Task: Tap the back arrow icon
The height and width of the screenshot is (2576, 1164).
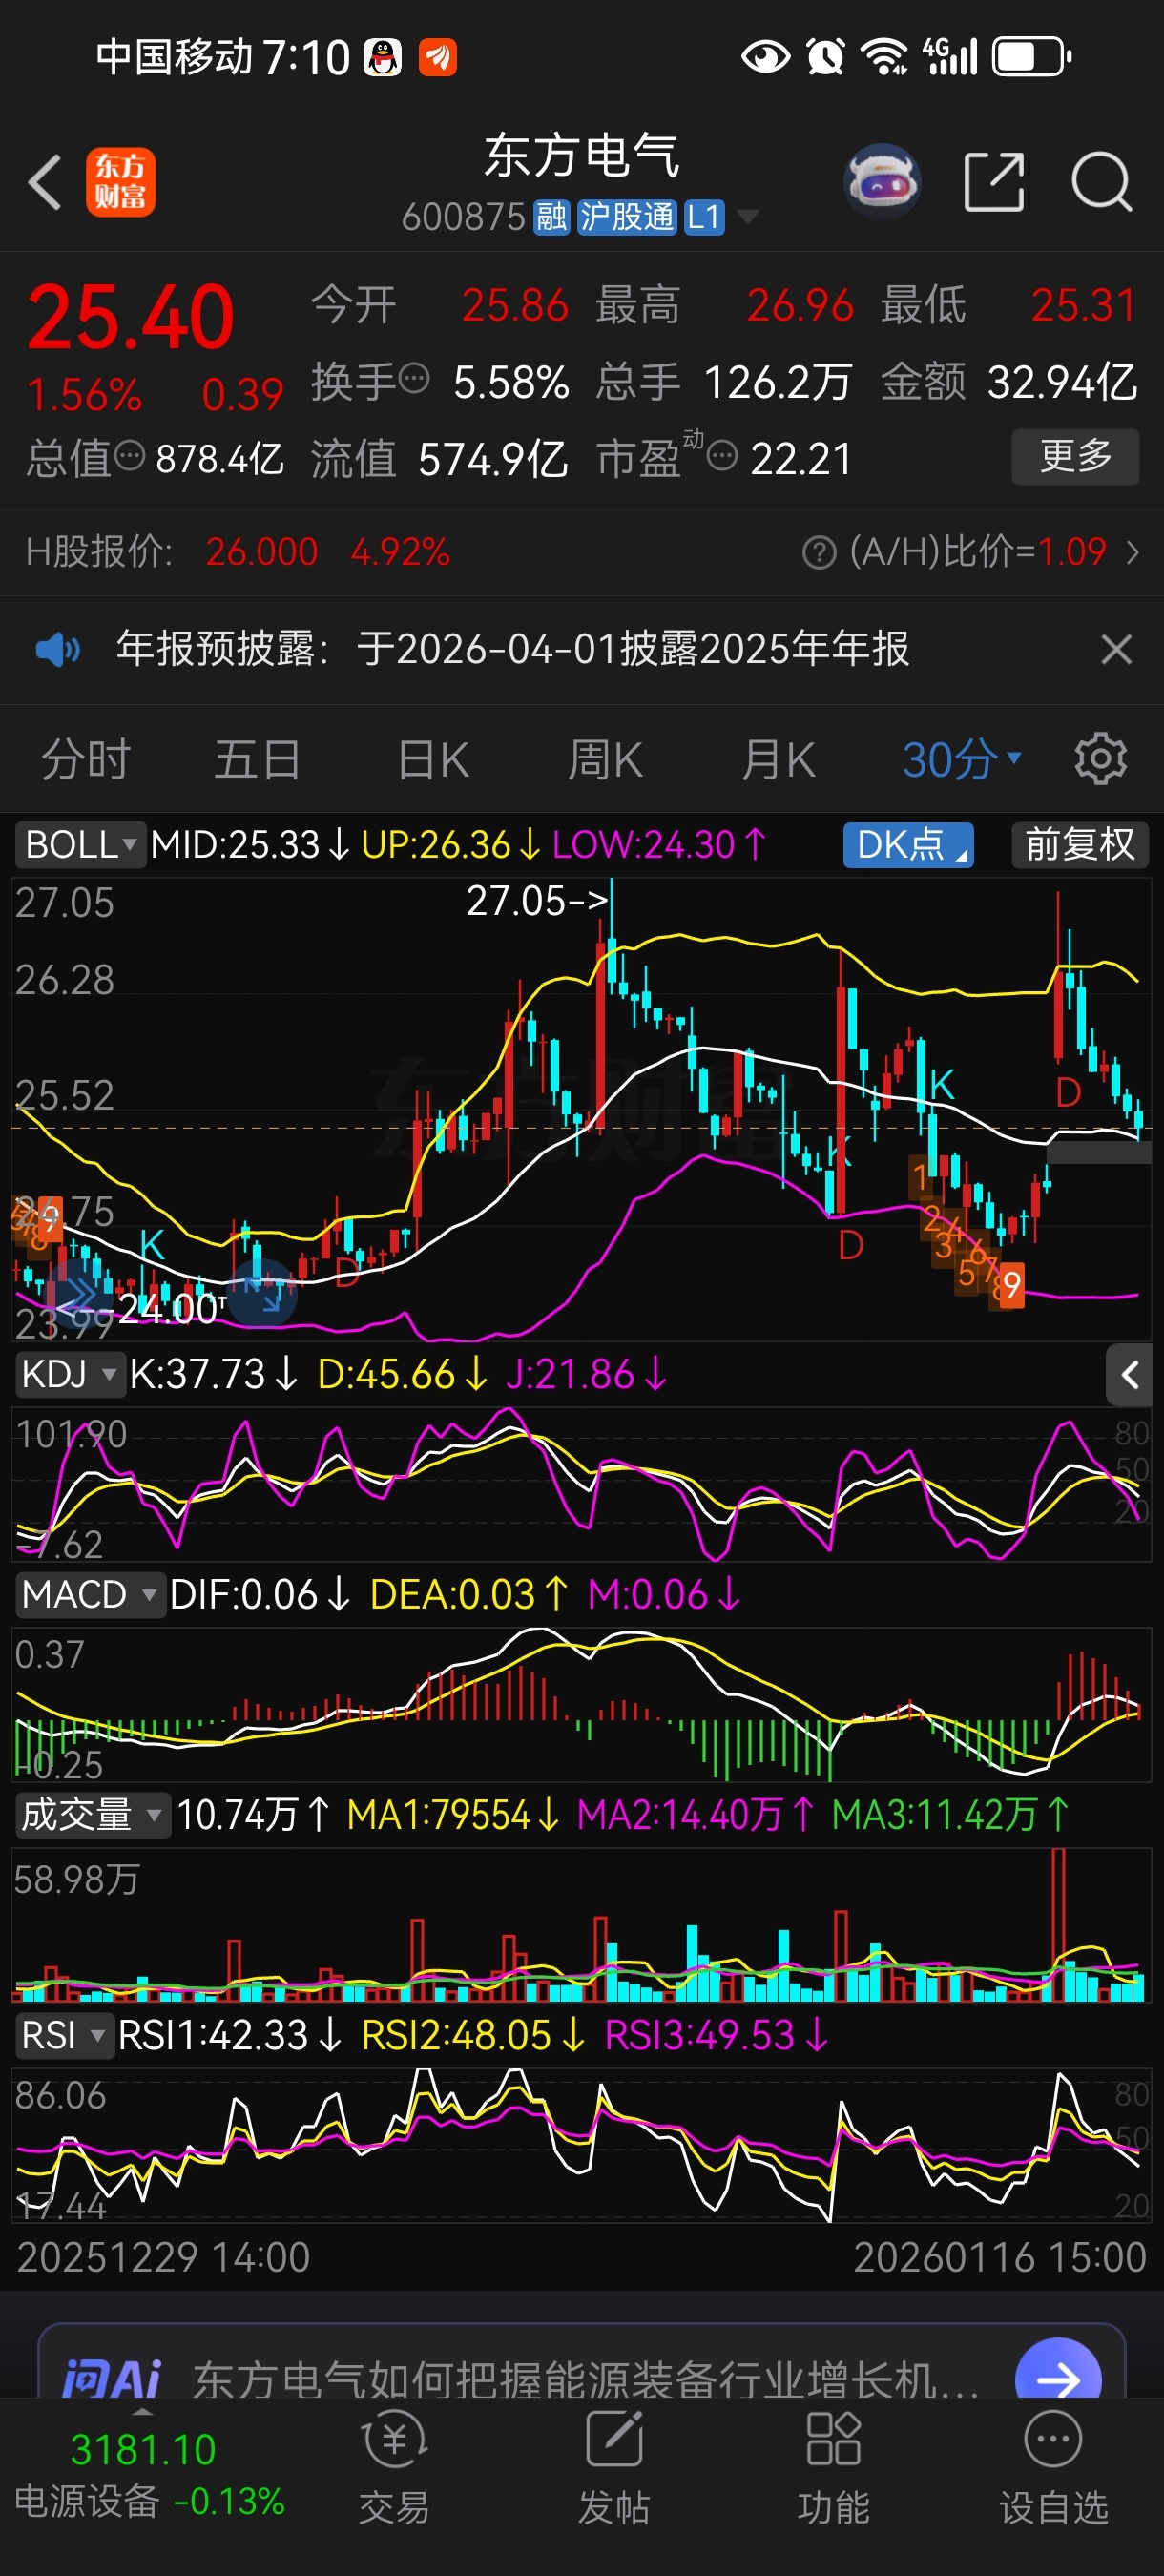Action: [x=45, y=182]
